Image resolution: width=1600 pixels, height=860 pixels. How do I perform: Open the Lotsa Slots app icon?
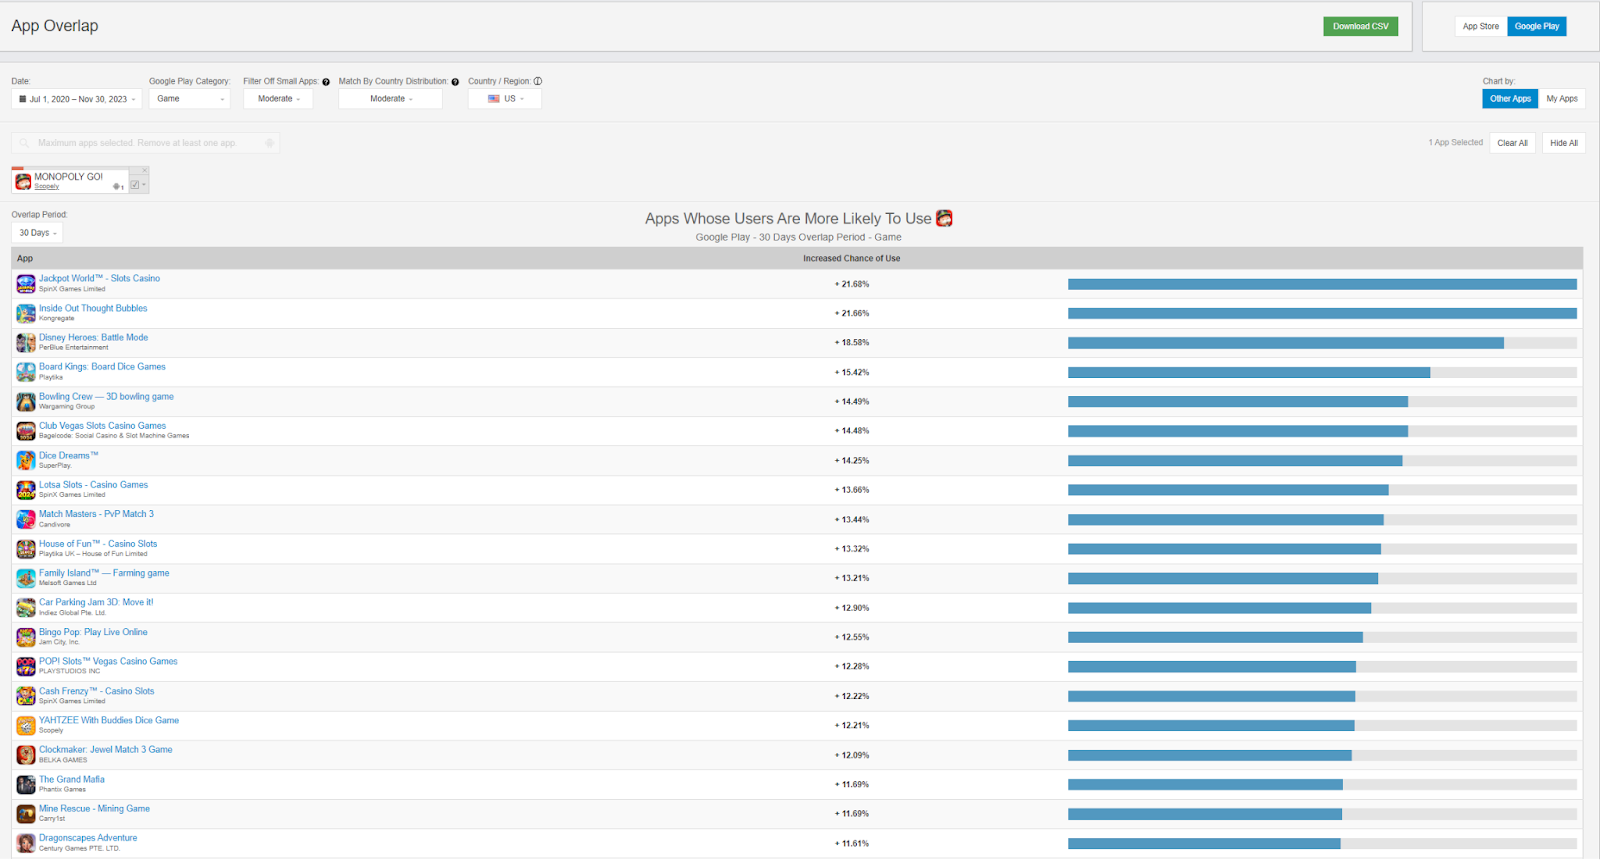26,490
